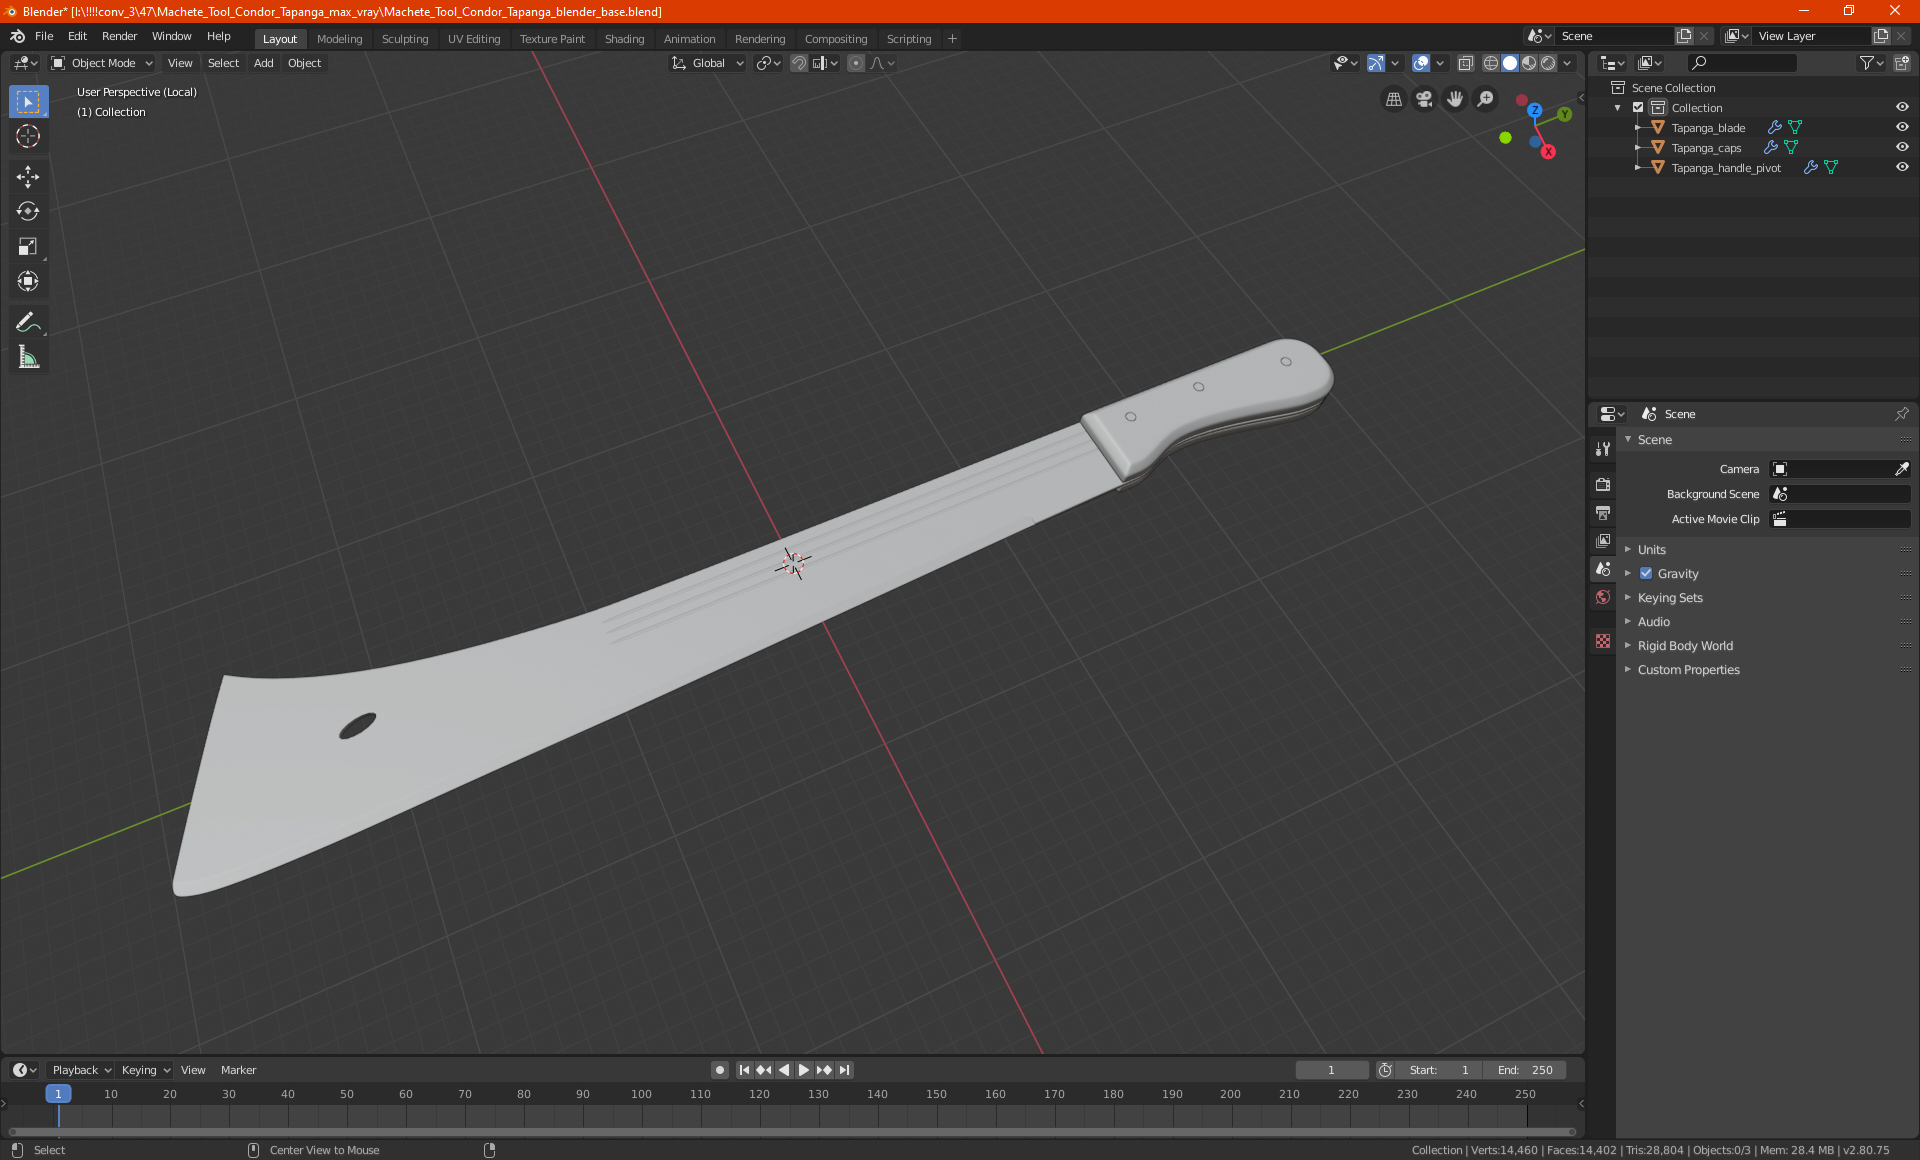Select the Transform tool
The height and width of the screenshot is (1160, 1920).
click(28, 281)
